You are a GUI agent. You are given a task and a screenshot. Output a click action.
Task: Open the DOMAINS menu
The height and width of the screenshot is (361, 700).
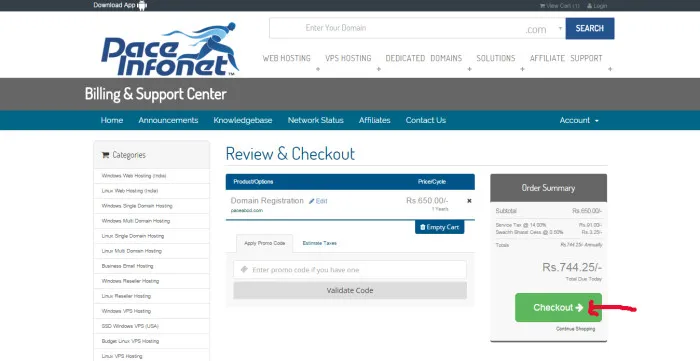[446, 58]
